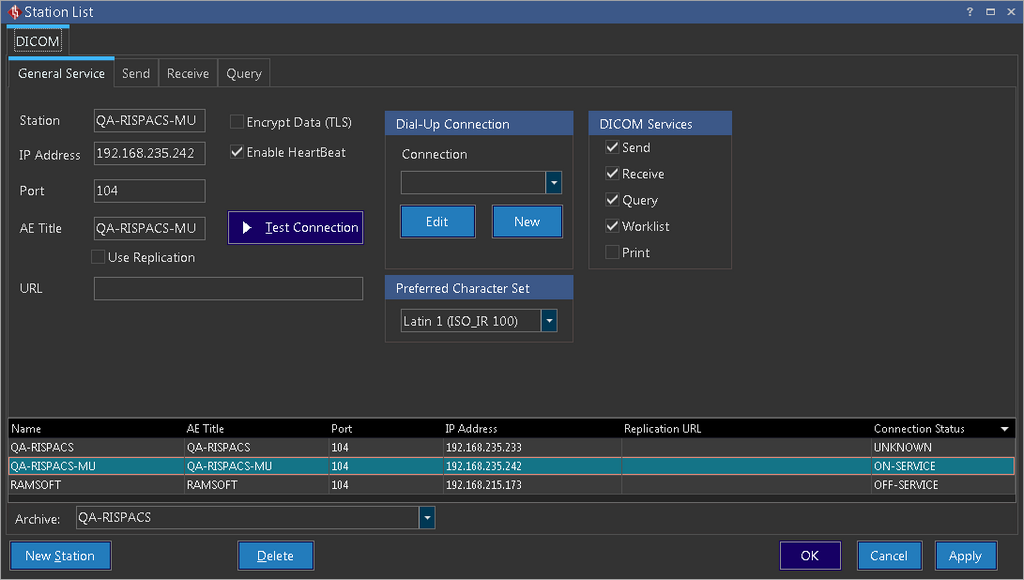Open the Dial-Up Connection dropdown
This screenshot has width=1024, height=580.
[553, 183]
